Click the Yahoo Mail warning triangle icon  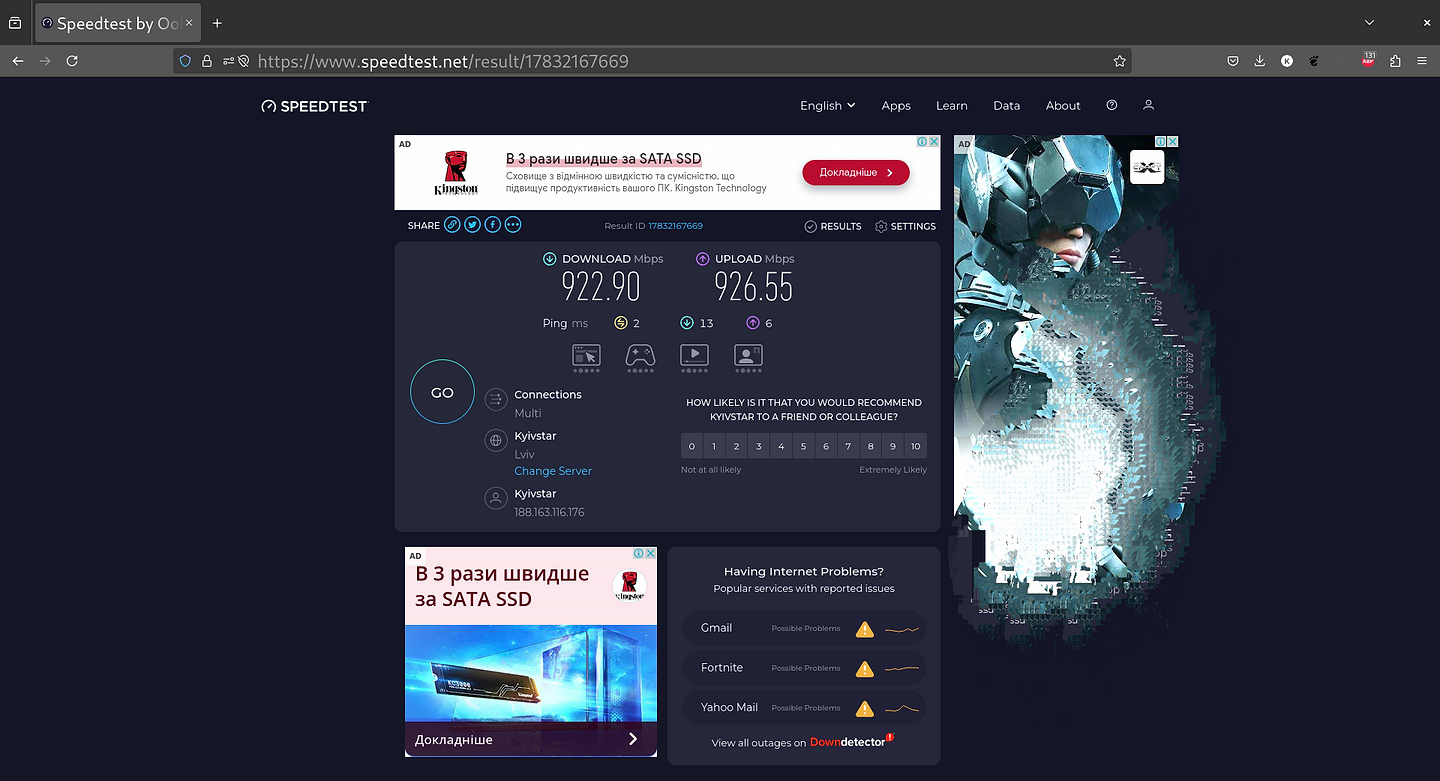click(x=865, y=708)
